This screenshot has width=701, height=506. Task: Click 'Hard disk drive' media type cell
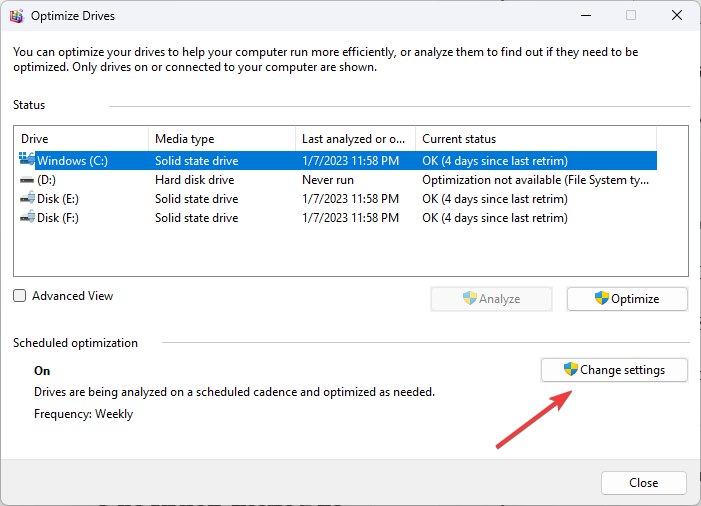(194, 180)
